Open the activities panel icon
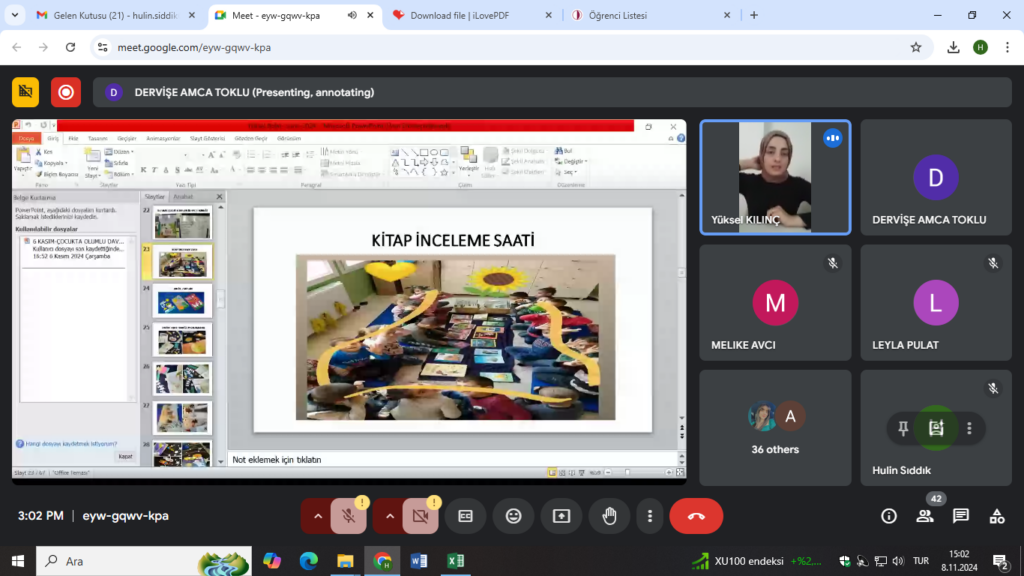1024x576 pixels. click(996, 516)
